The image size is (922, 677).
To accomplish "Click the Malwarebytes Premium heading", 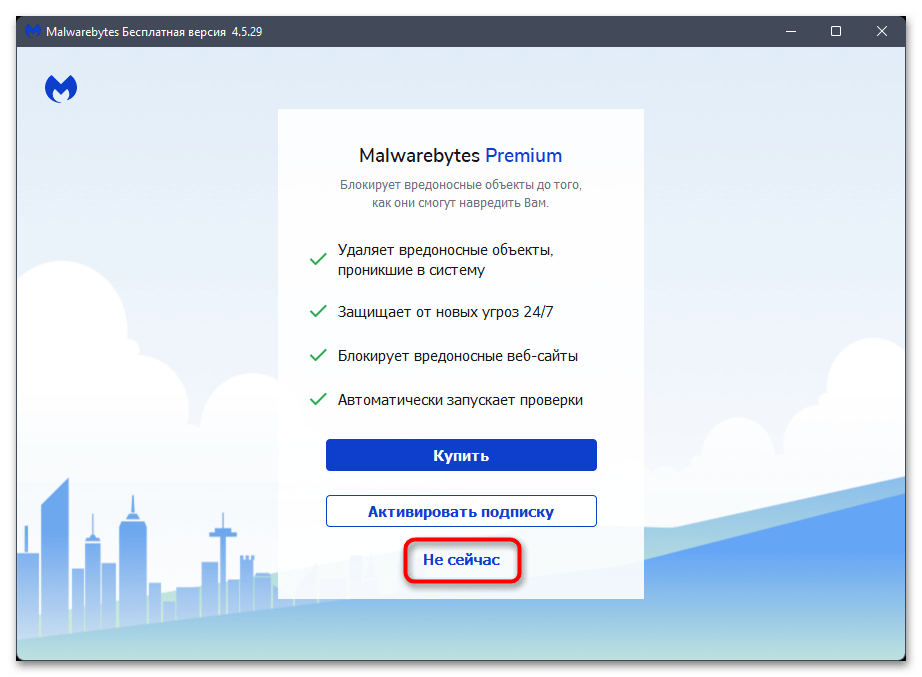I will click(x=460, y=155).
